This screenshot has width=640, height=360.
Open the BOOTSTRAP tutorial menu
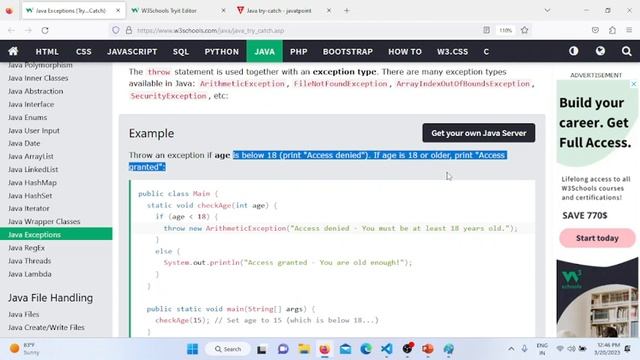[x=348, y=52]
